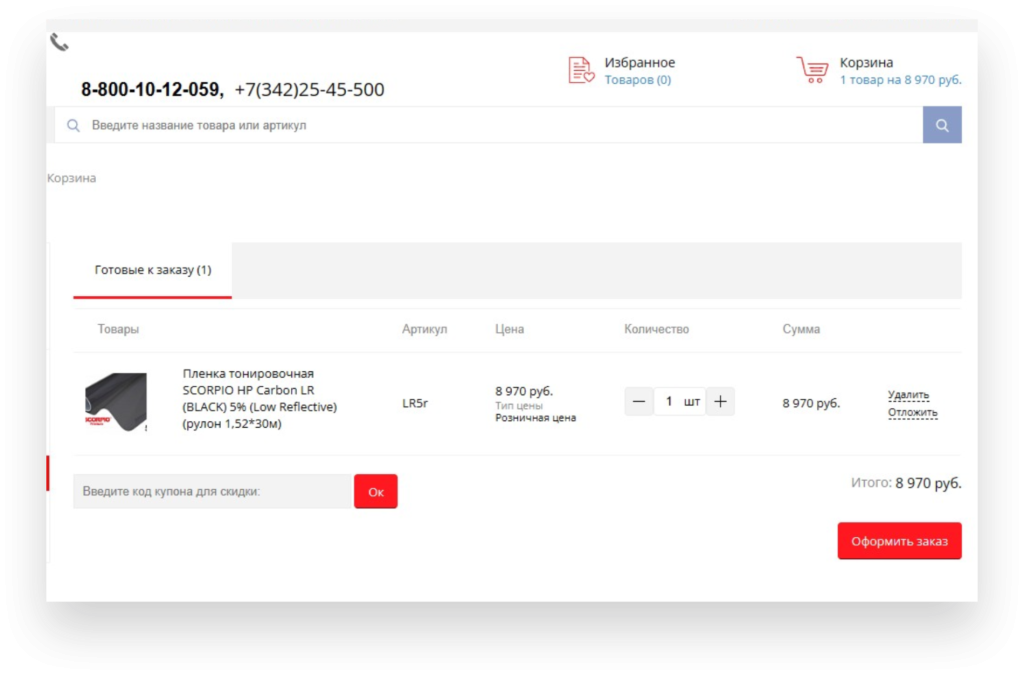
Task: Open the SCORPIO film product thumbnail
Action: (116, 402)
